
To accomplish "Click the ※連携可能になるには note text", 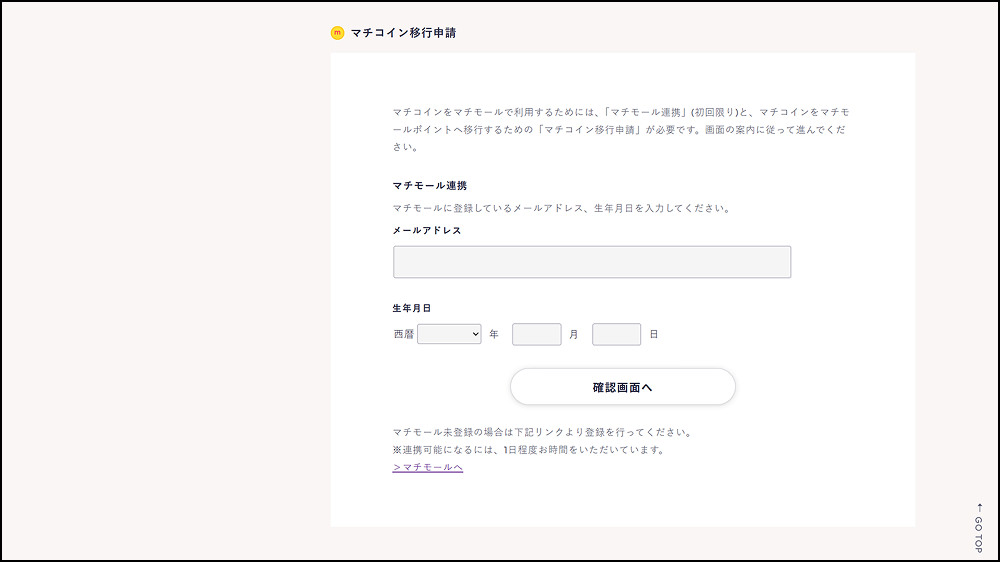I will (528, 450).
